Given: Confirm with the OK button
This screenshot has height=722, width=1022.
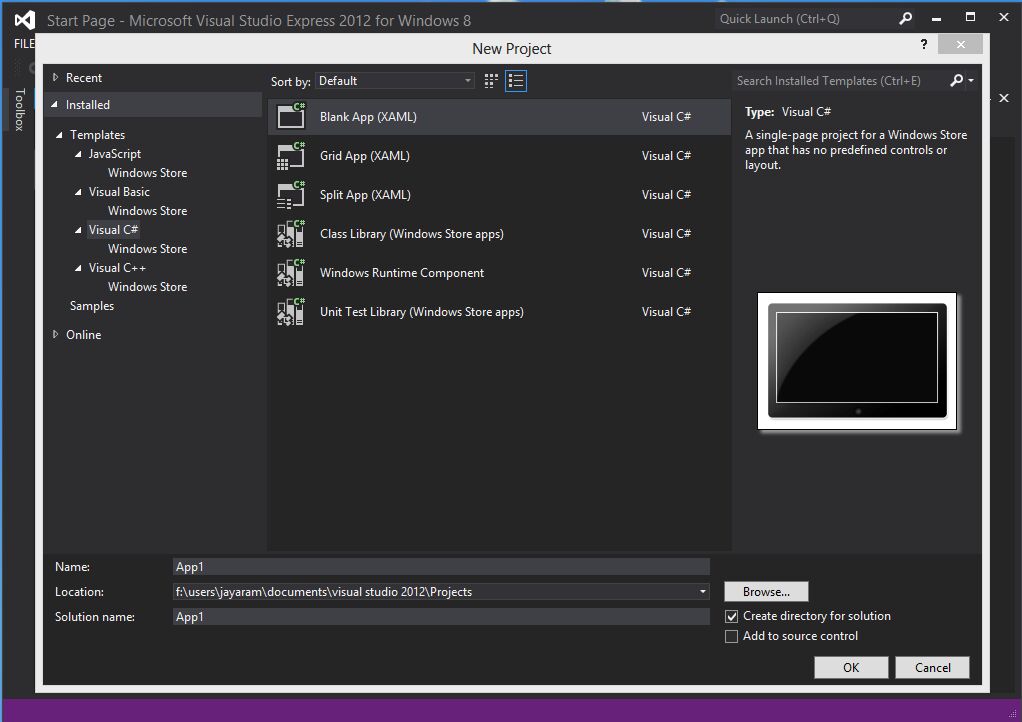Looking at the screenshot, I should coord(851,667).
